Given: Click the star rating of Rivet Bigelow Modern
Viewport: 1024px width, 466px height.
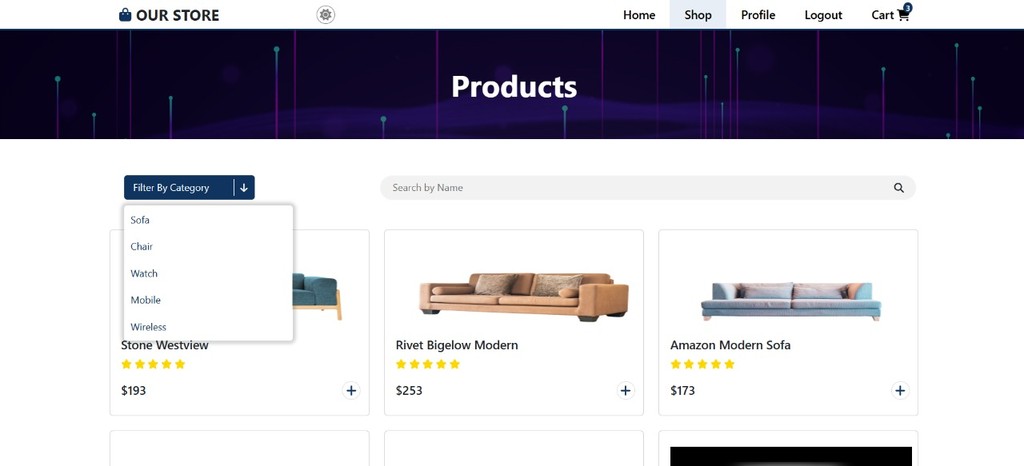Looking at the screenshot, I should tap(428, 364).
